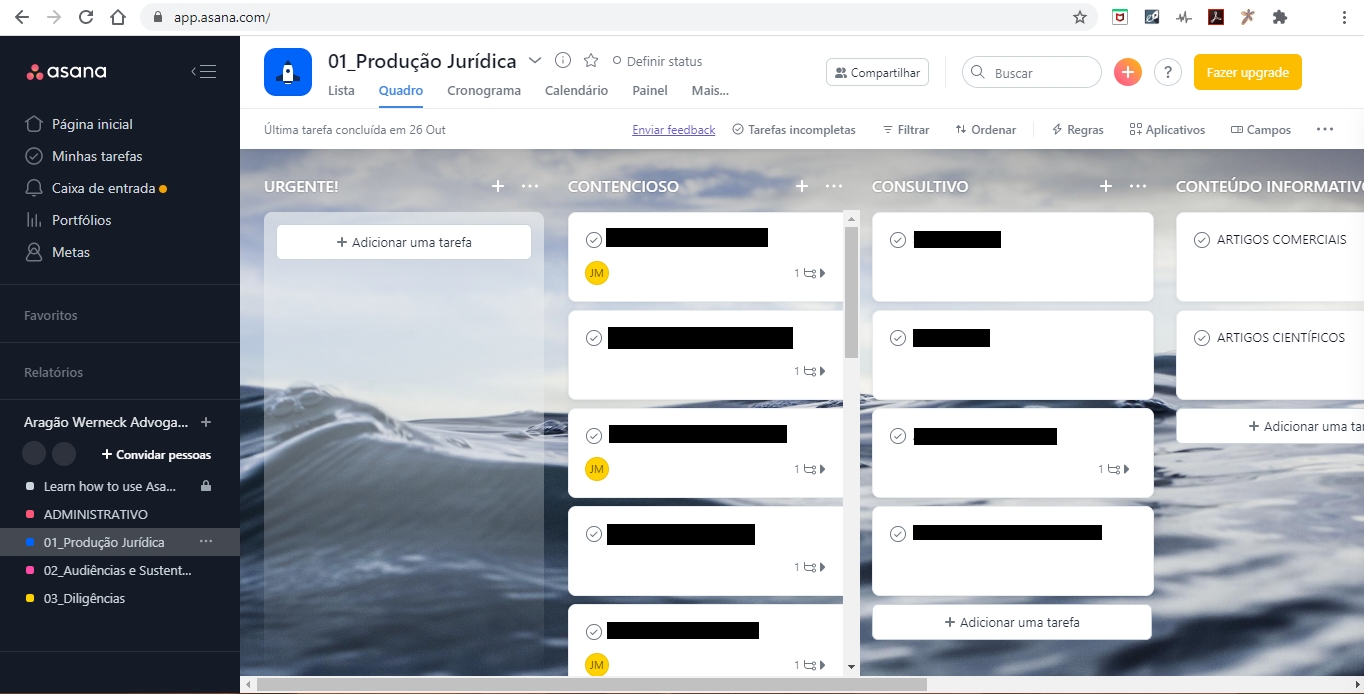1364x694 pixels.
Task: Add a task with the CONTENCIOSO plus icon
Action: click(801, 186)
